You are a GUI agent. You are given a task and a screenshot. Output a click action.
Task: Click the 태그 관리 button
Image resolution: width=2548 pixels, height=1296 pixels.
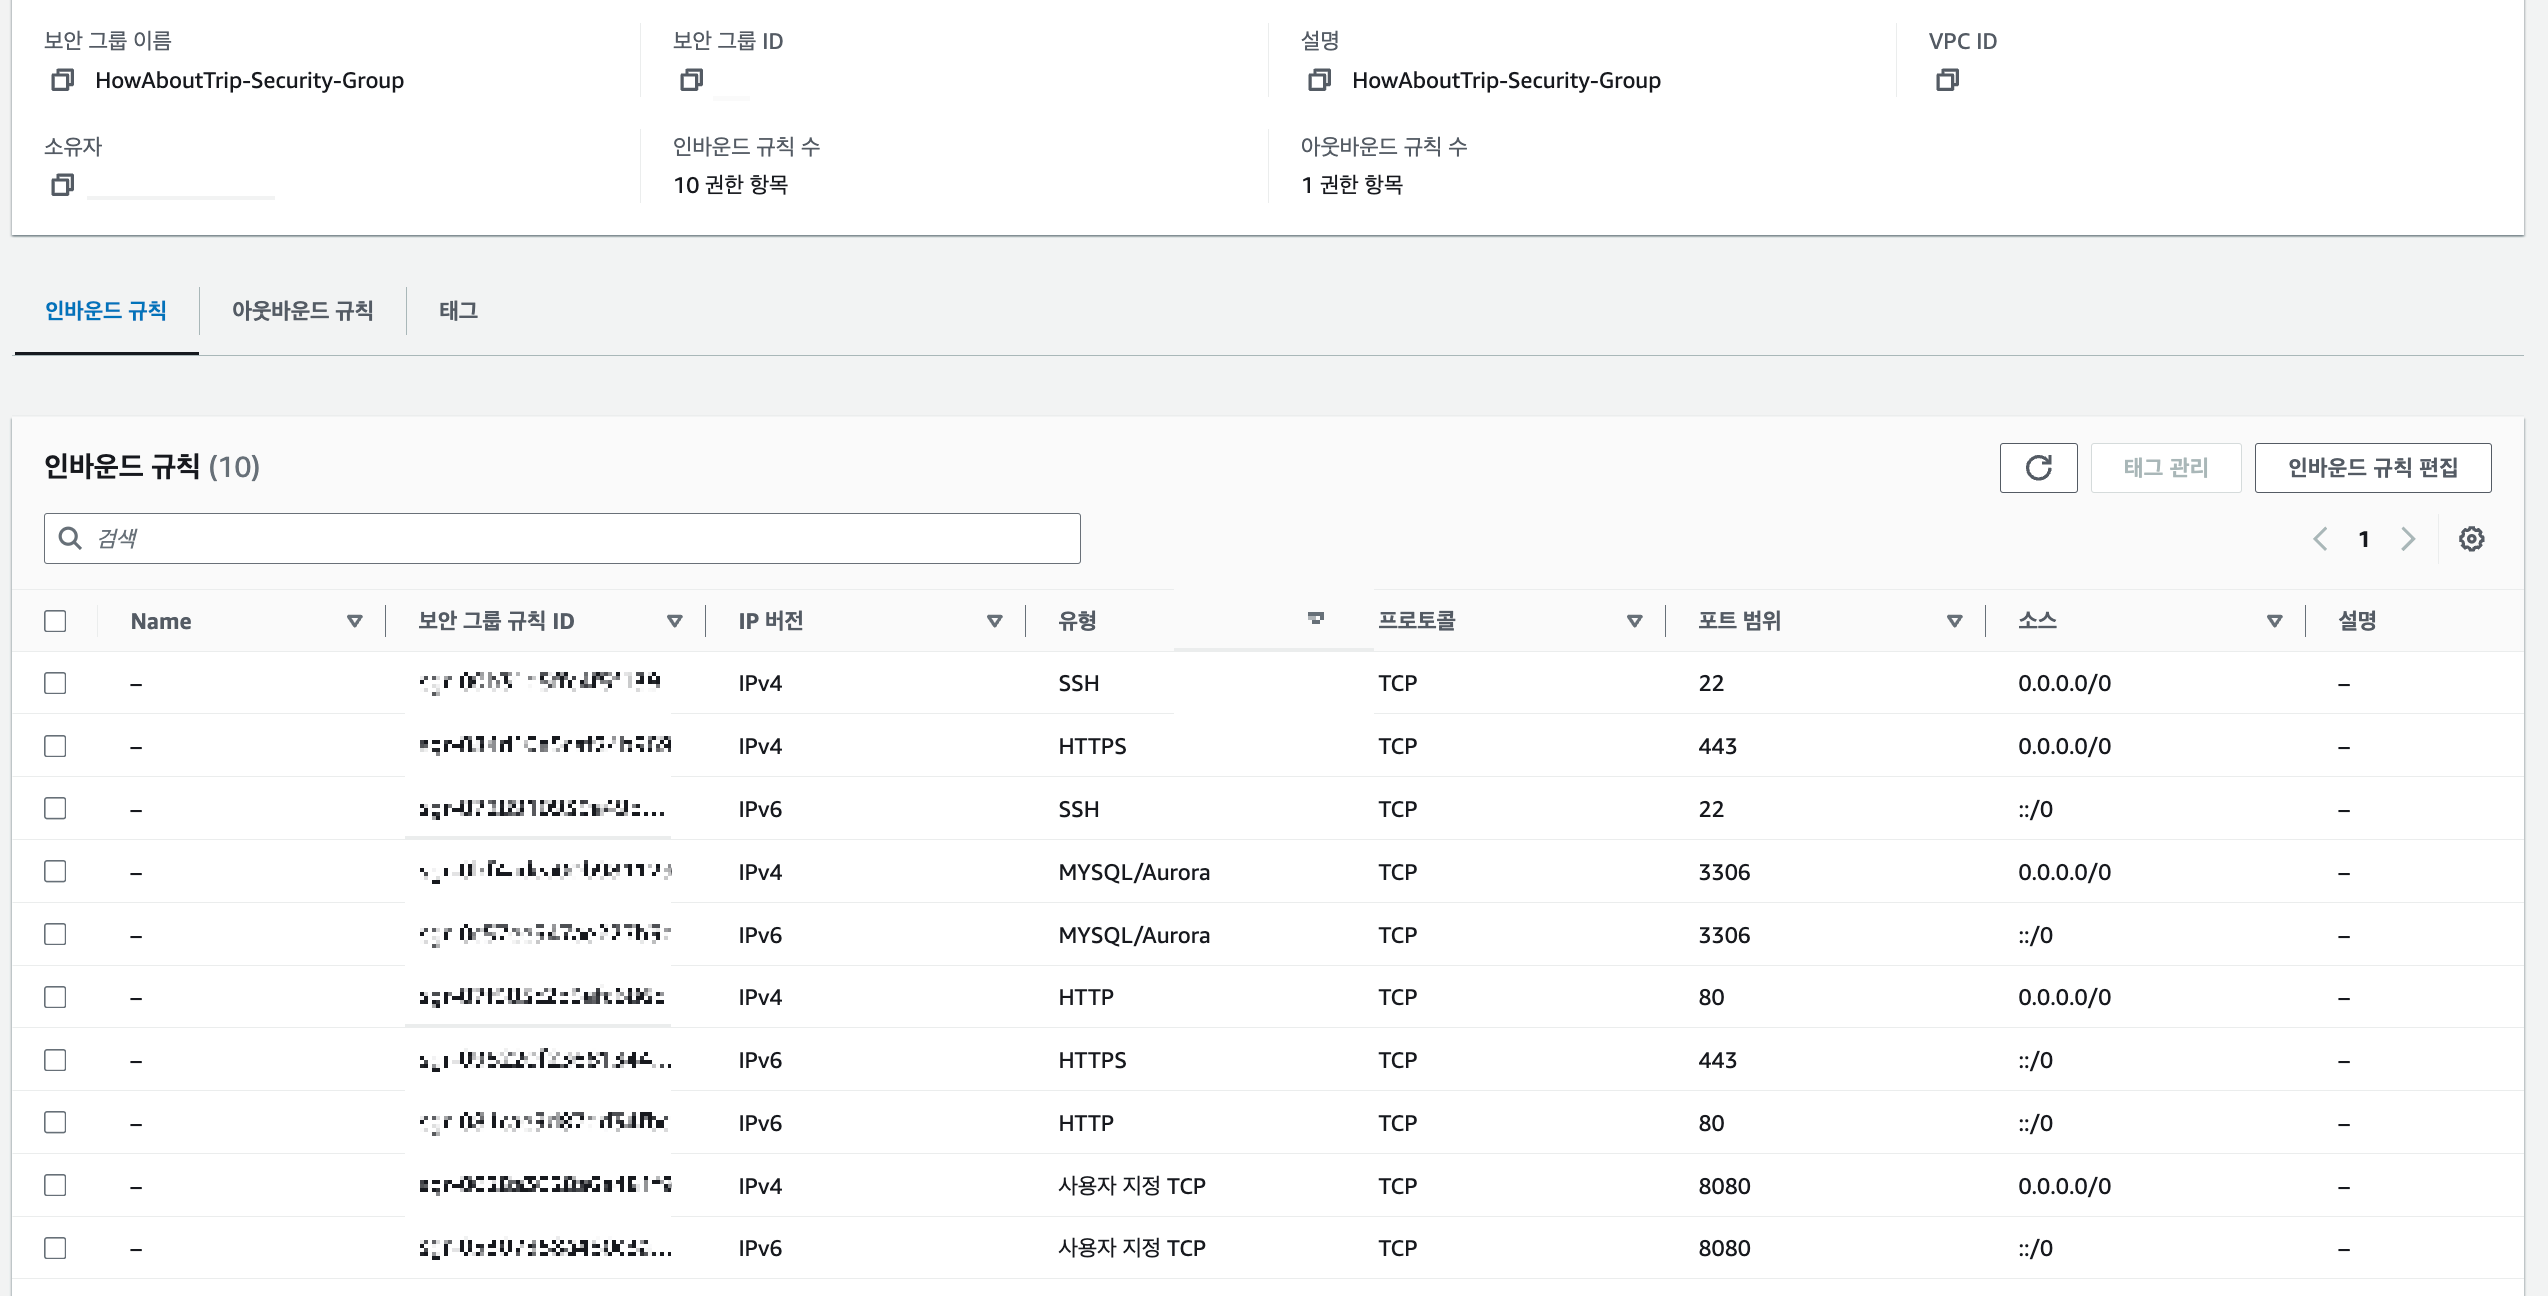coord(2165,468)
